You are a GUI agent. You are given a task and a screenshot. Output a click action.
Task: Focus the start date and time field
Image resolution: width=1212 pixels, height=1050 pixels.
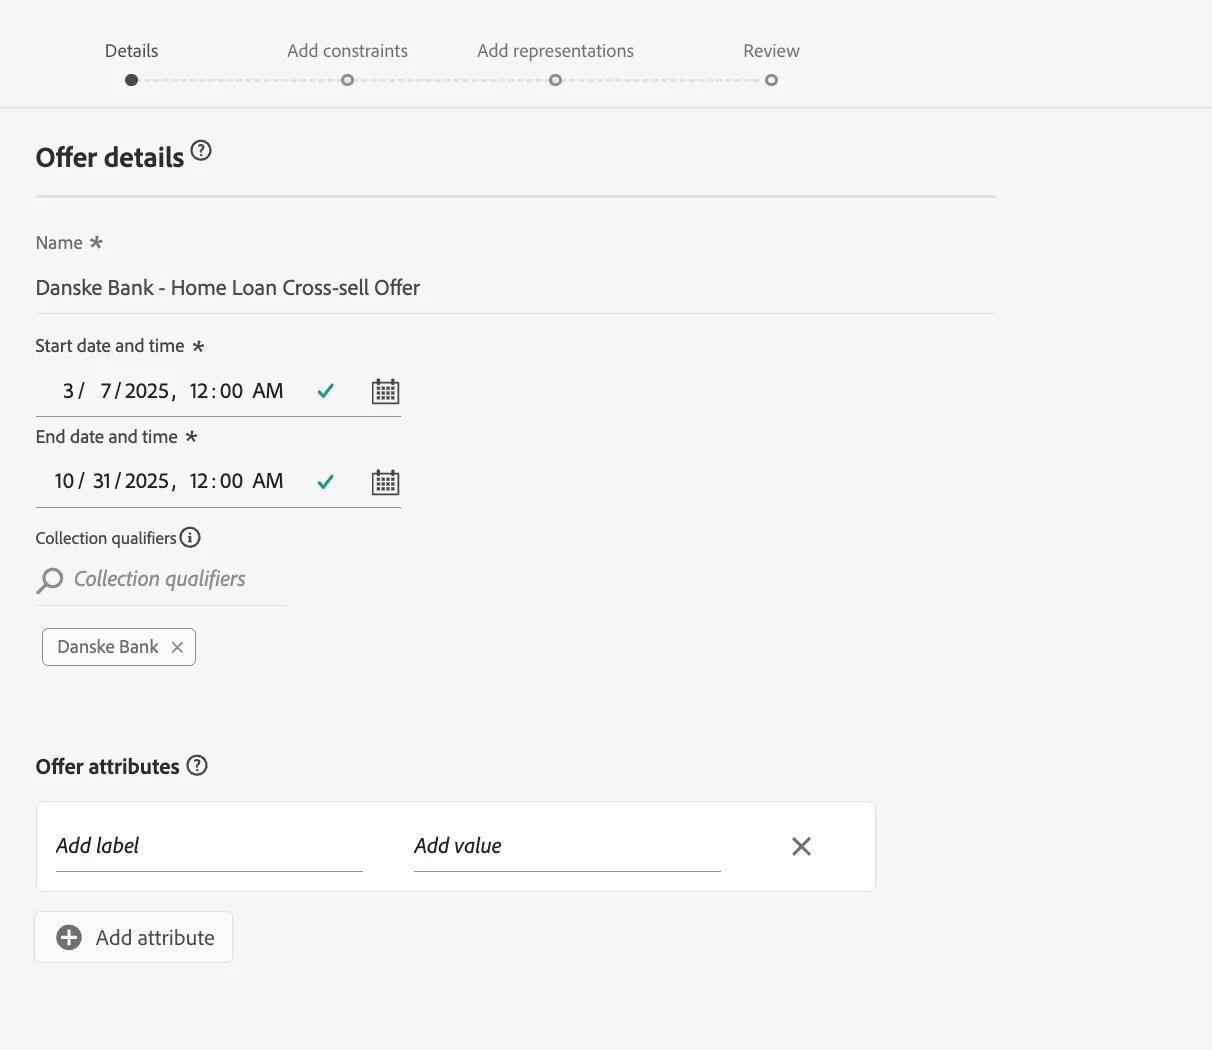[218, 391]
